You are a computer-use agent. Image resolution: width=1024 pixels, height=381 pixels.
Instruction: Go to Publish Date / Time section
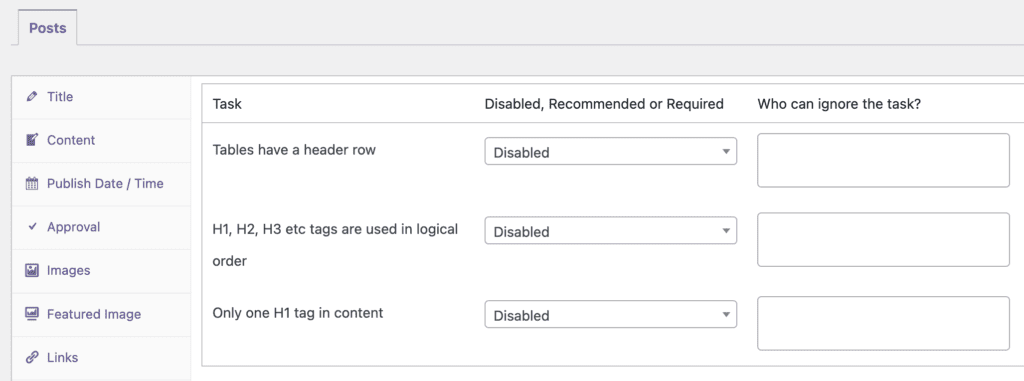pyautogui.click(x=101, y=184)
